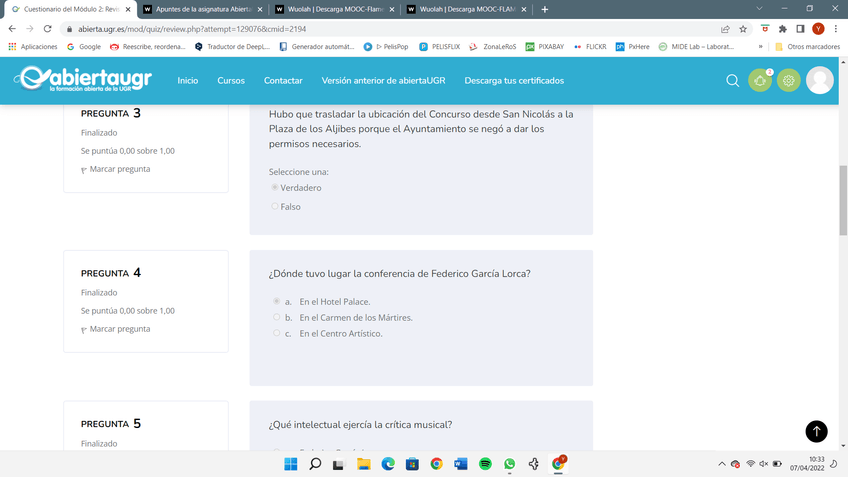848x477 pixels.
Task: Open the Otros marcadores folder
Action: (x=808, y=47)
